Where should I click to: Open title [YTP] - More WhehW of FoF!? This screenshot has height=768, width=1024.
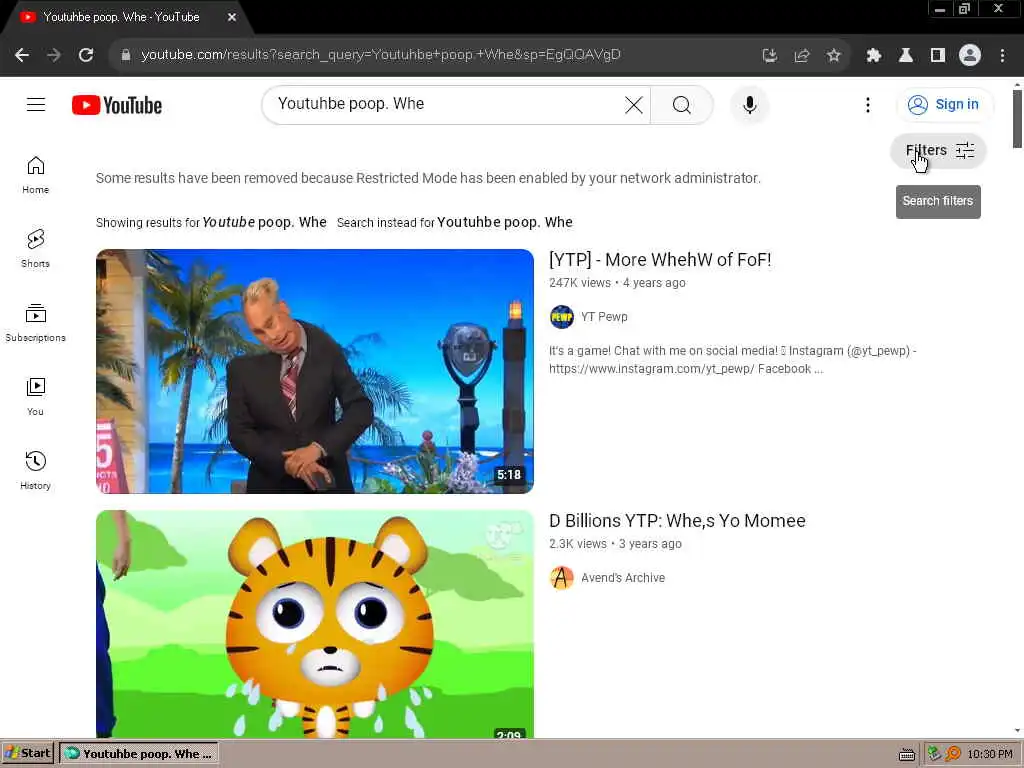[660, 260]
